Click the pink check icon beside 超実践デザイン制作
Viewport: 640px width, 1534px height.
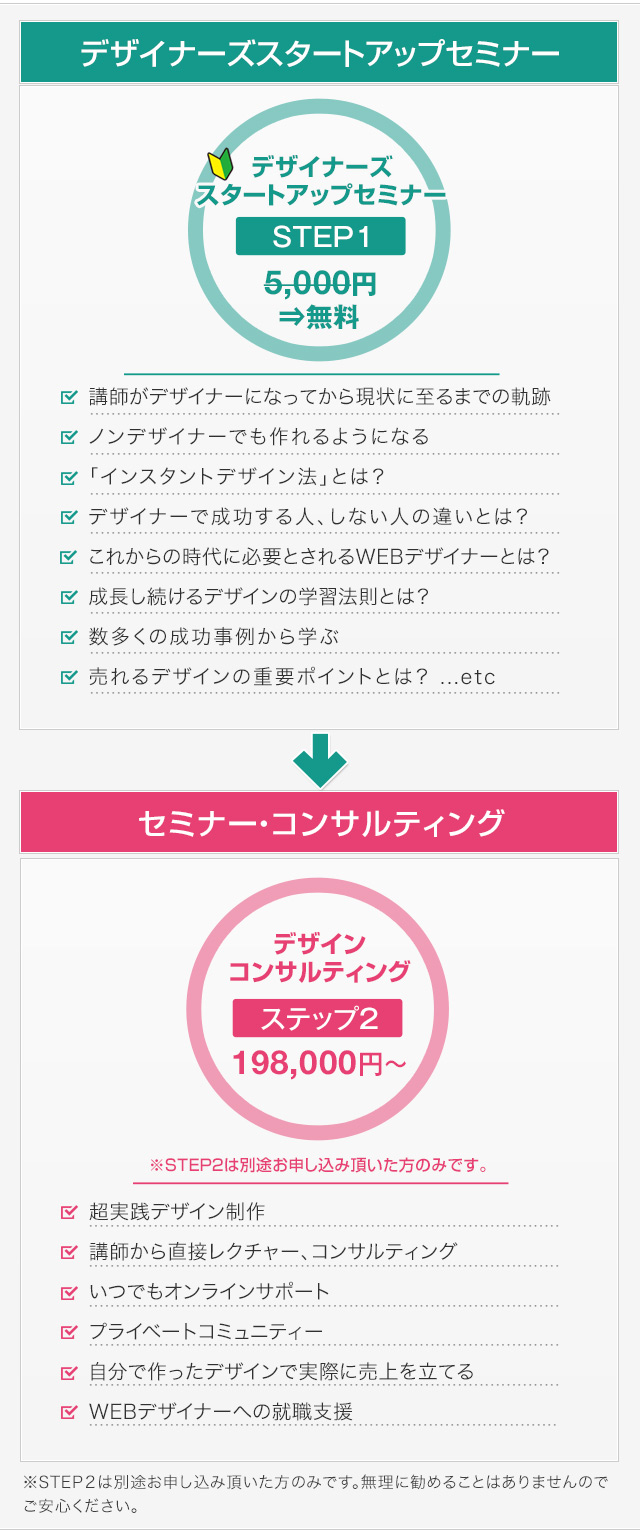point(69,1212)
